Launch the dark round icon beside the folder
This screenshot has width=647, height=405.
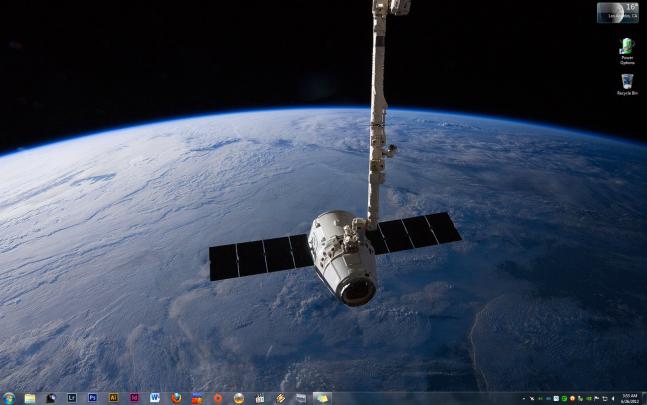(x=51, y=398)
